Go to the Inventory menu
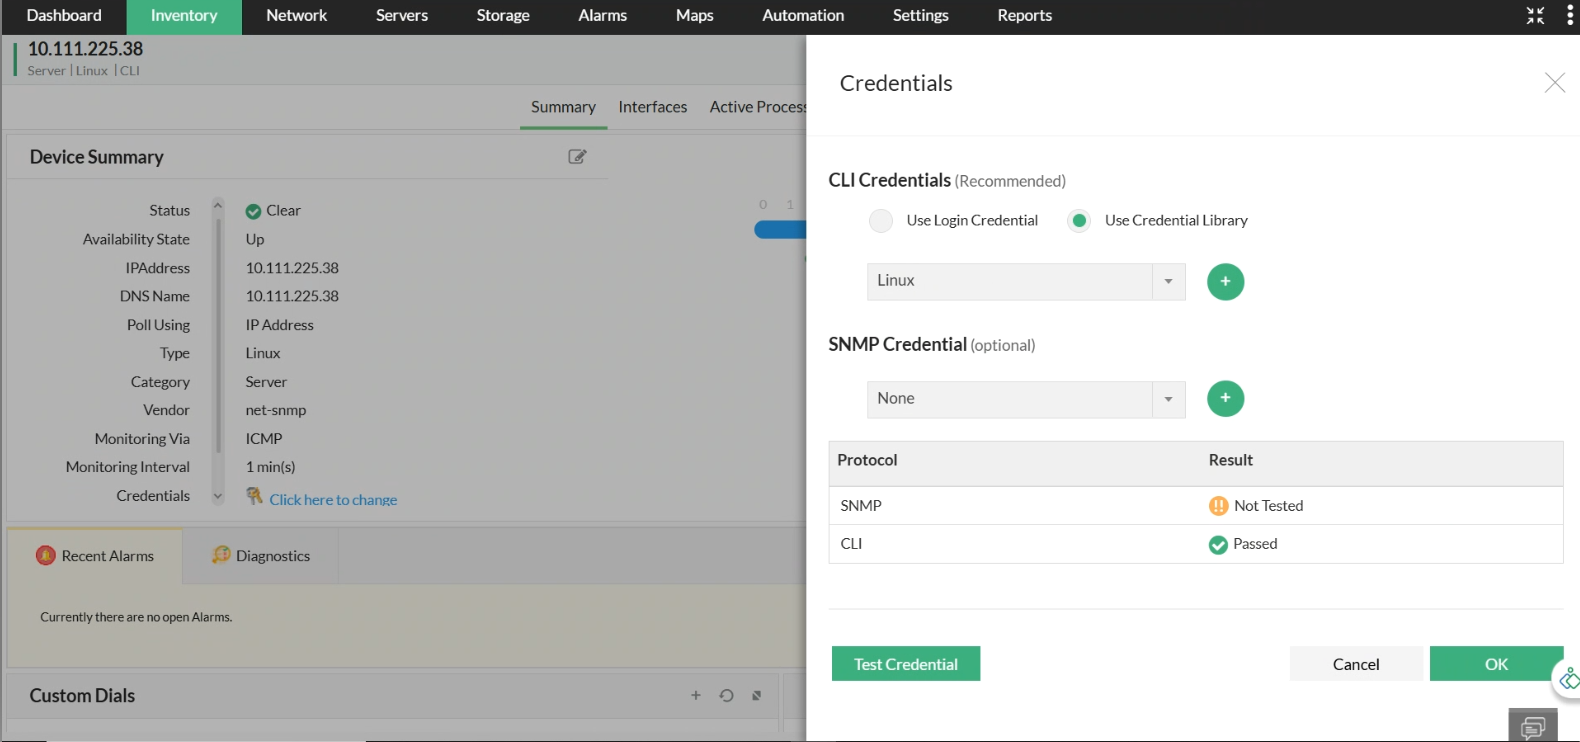The image size is (1580, 742). click(x=184, y=16)
